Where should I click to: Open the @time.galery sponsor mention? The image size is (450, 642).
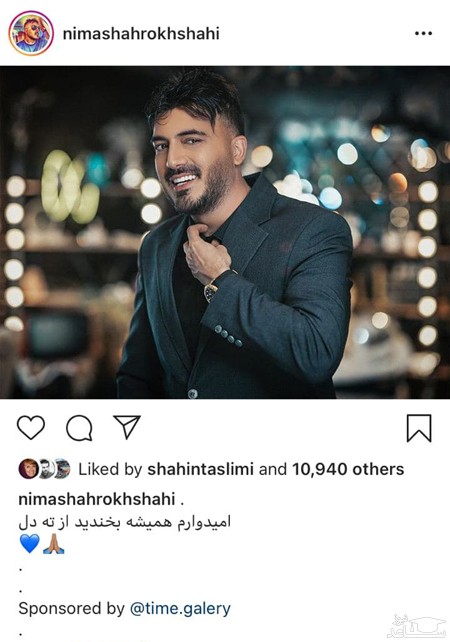click(180, 608)
